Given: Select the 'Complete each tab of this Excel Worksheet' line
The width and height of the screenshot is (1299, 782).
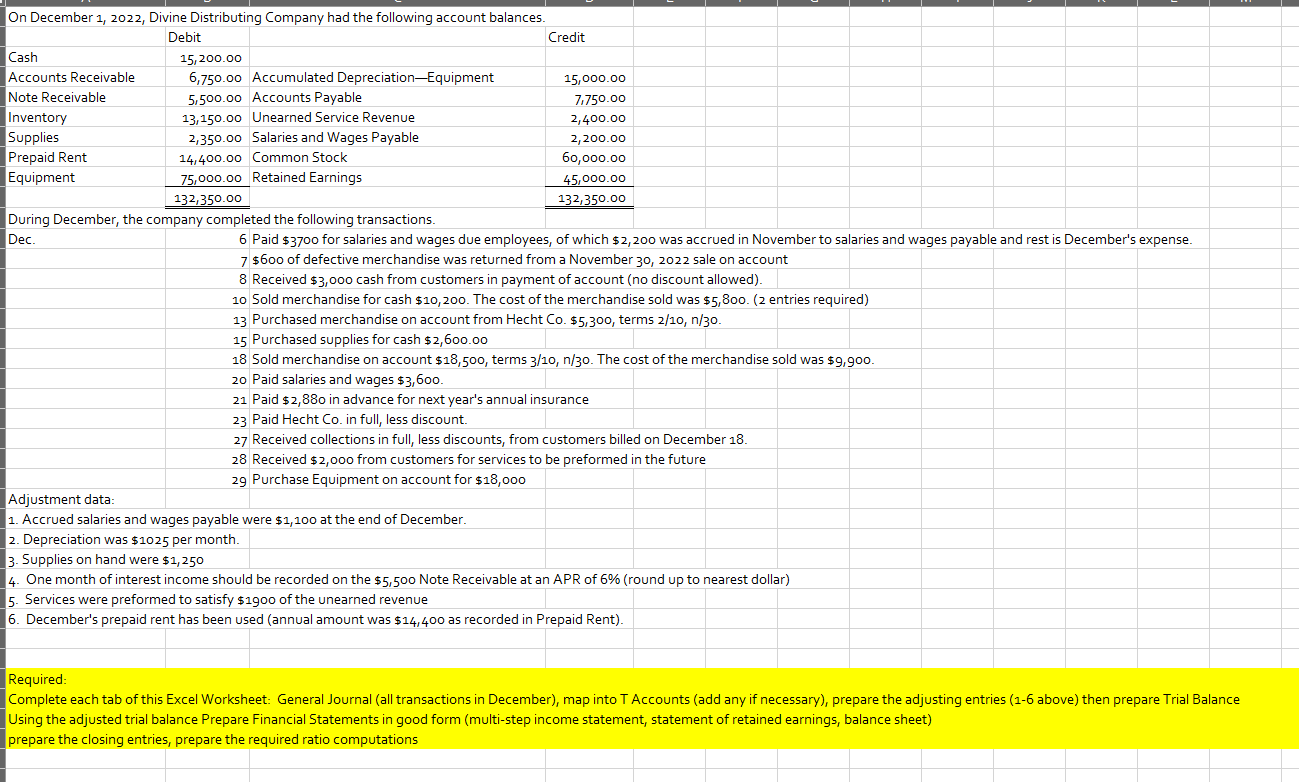Looking at the screenshot, I should pyautogui.click(x=624, y=699).
